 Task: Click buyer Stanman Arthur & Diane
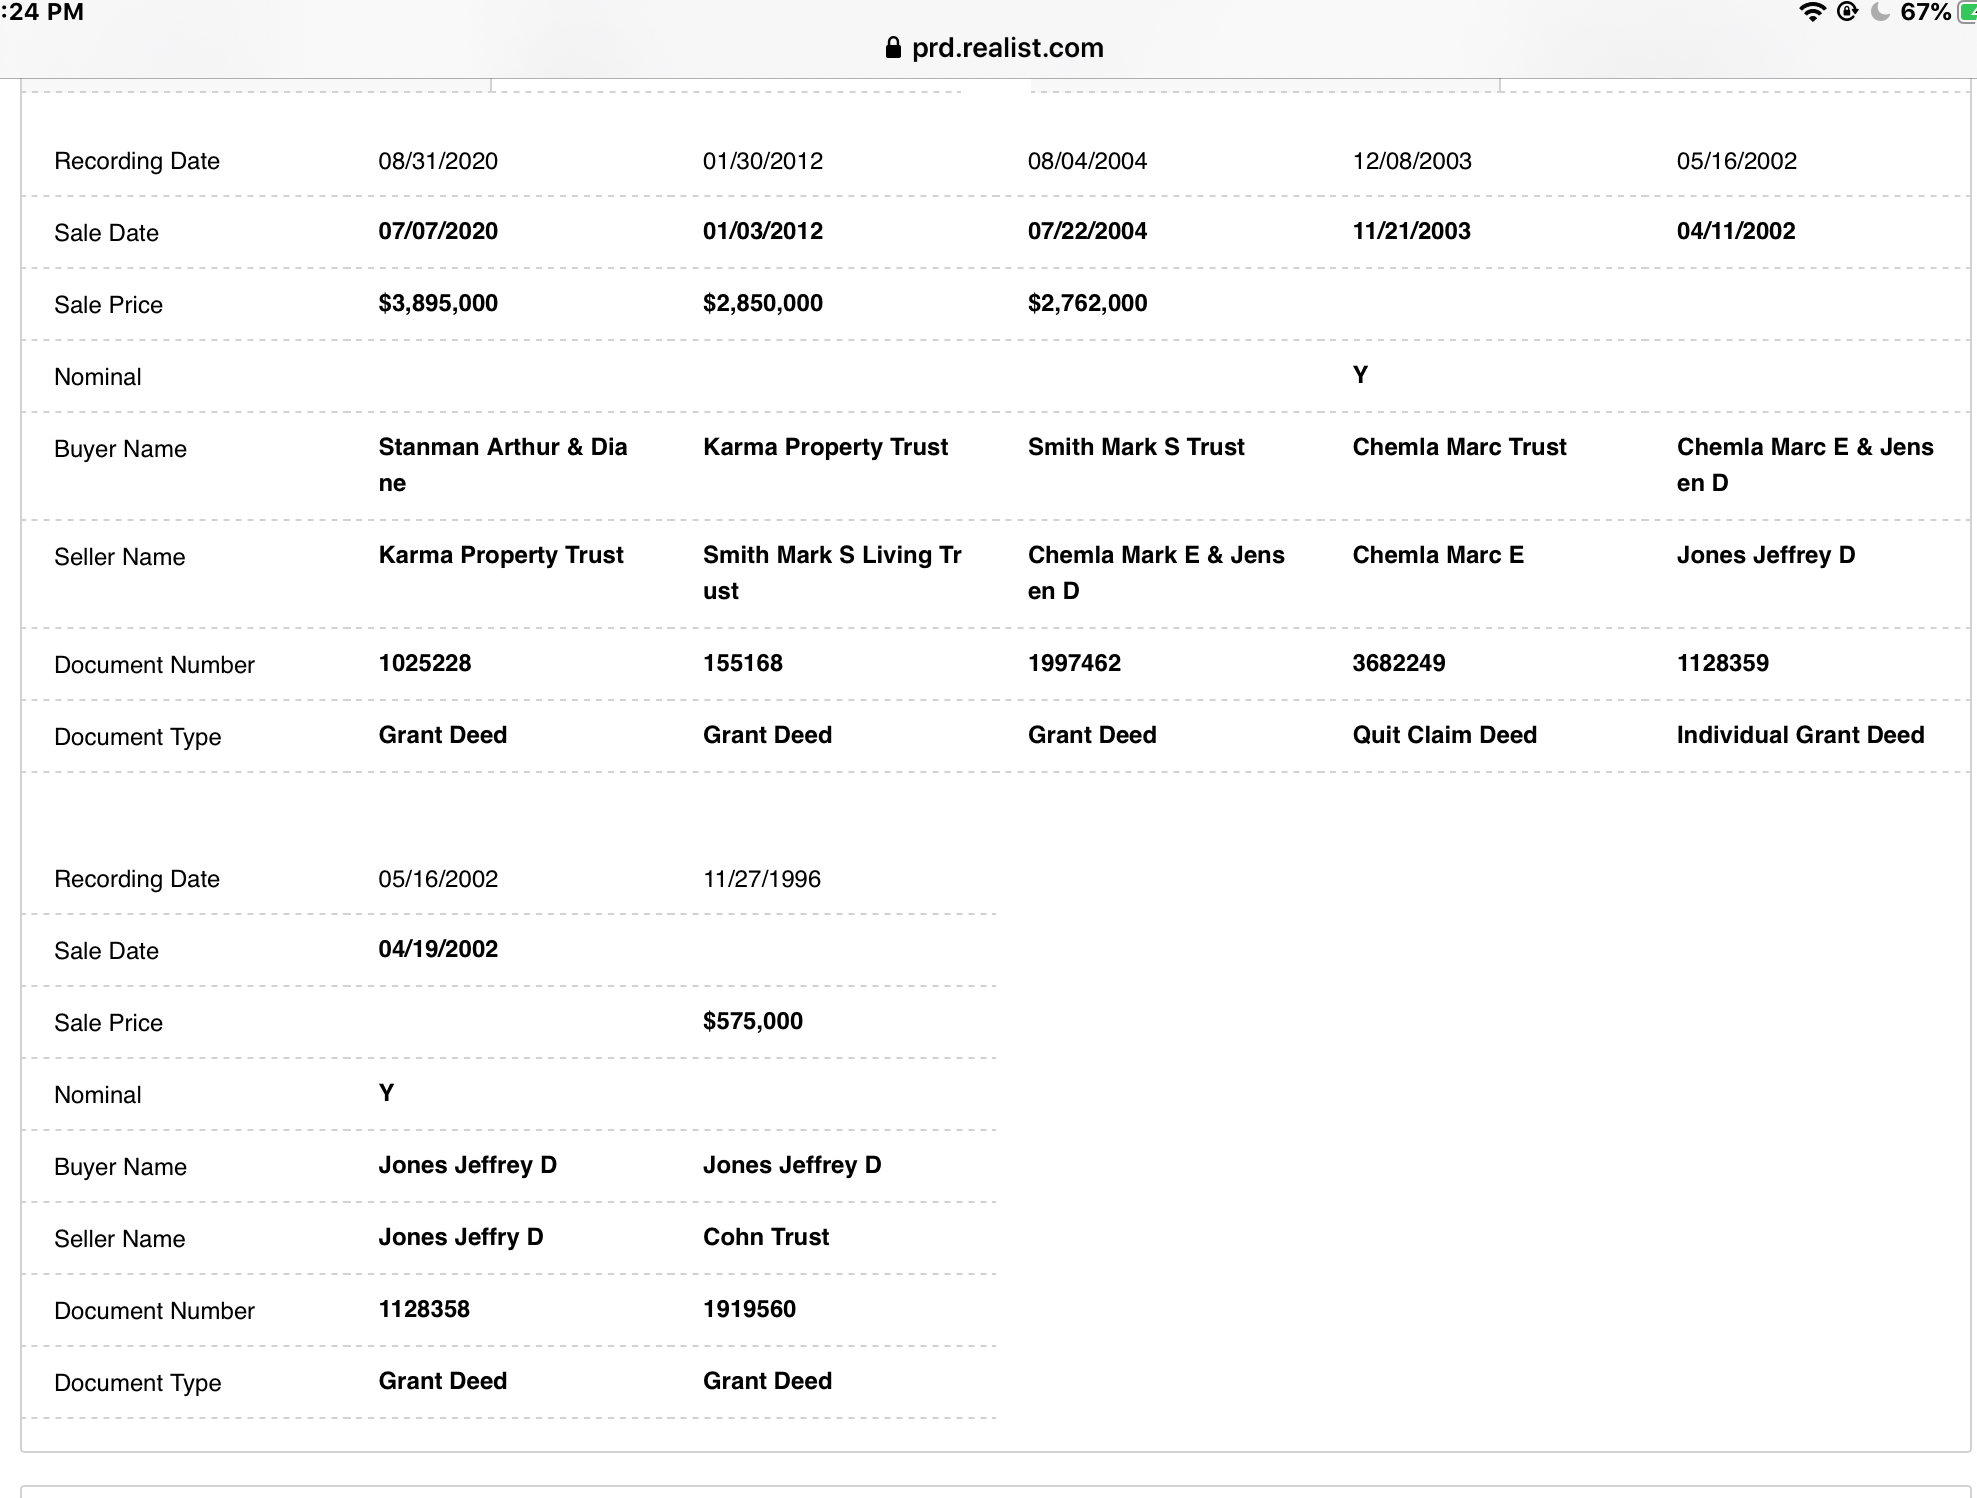(x=503, y=465)
